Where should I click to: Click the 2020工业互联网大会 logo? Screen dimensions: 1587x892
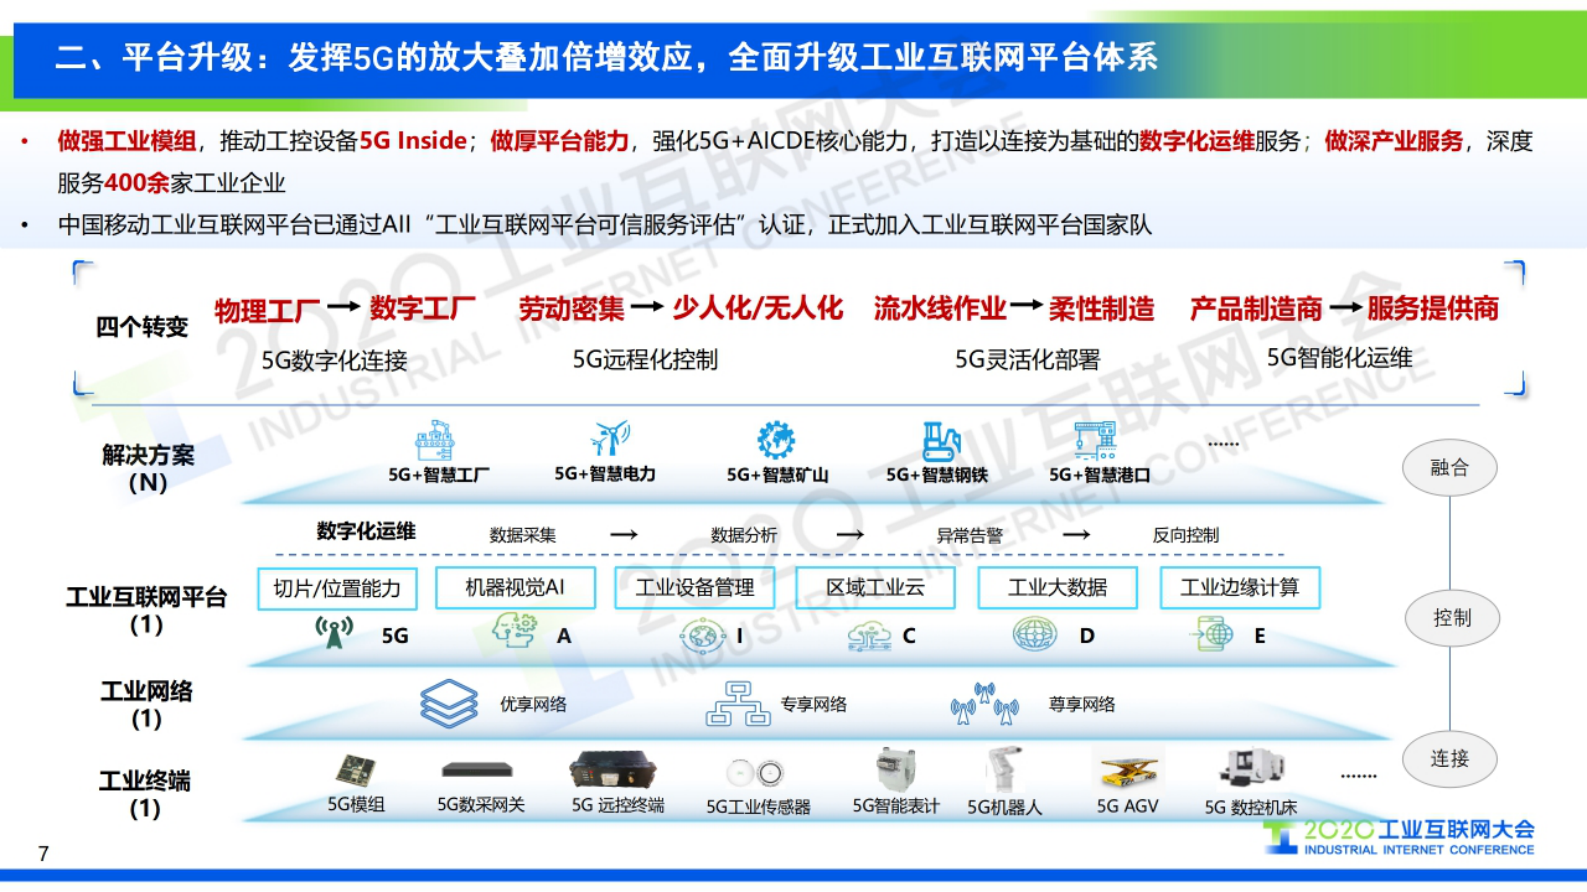click(x=1398, y=838)
